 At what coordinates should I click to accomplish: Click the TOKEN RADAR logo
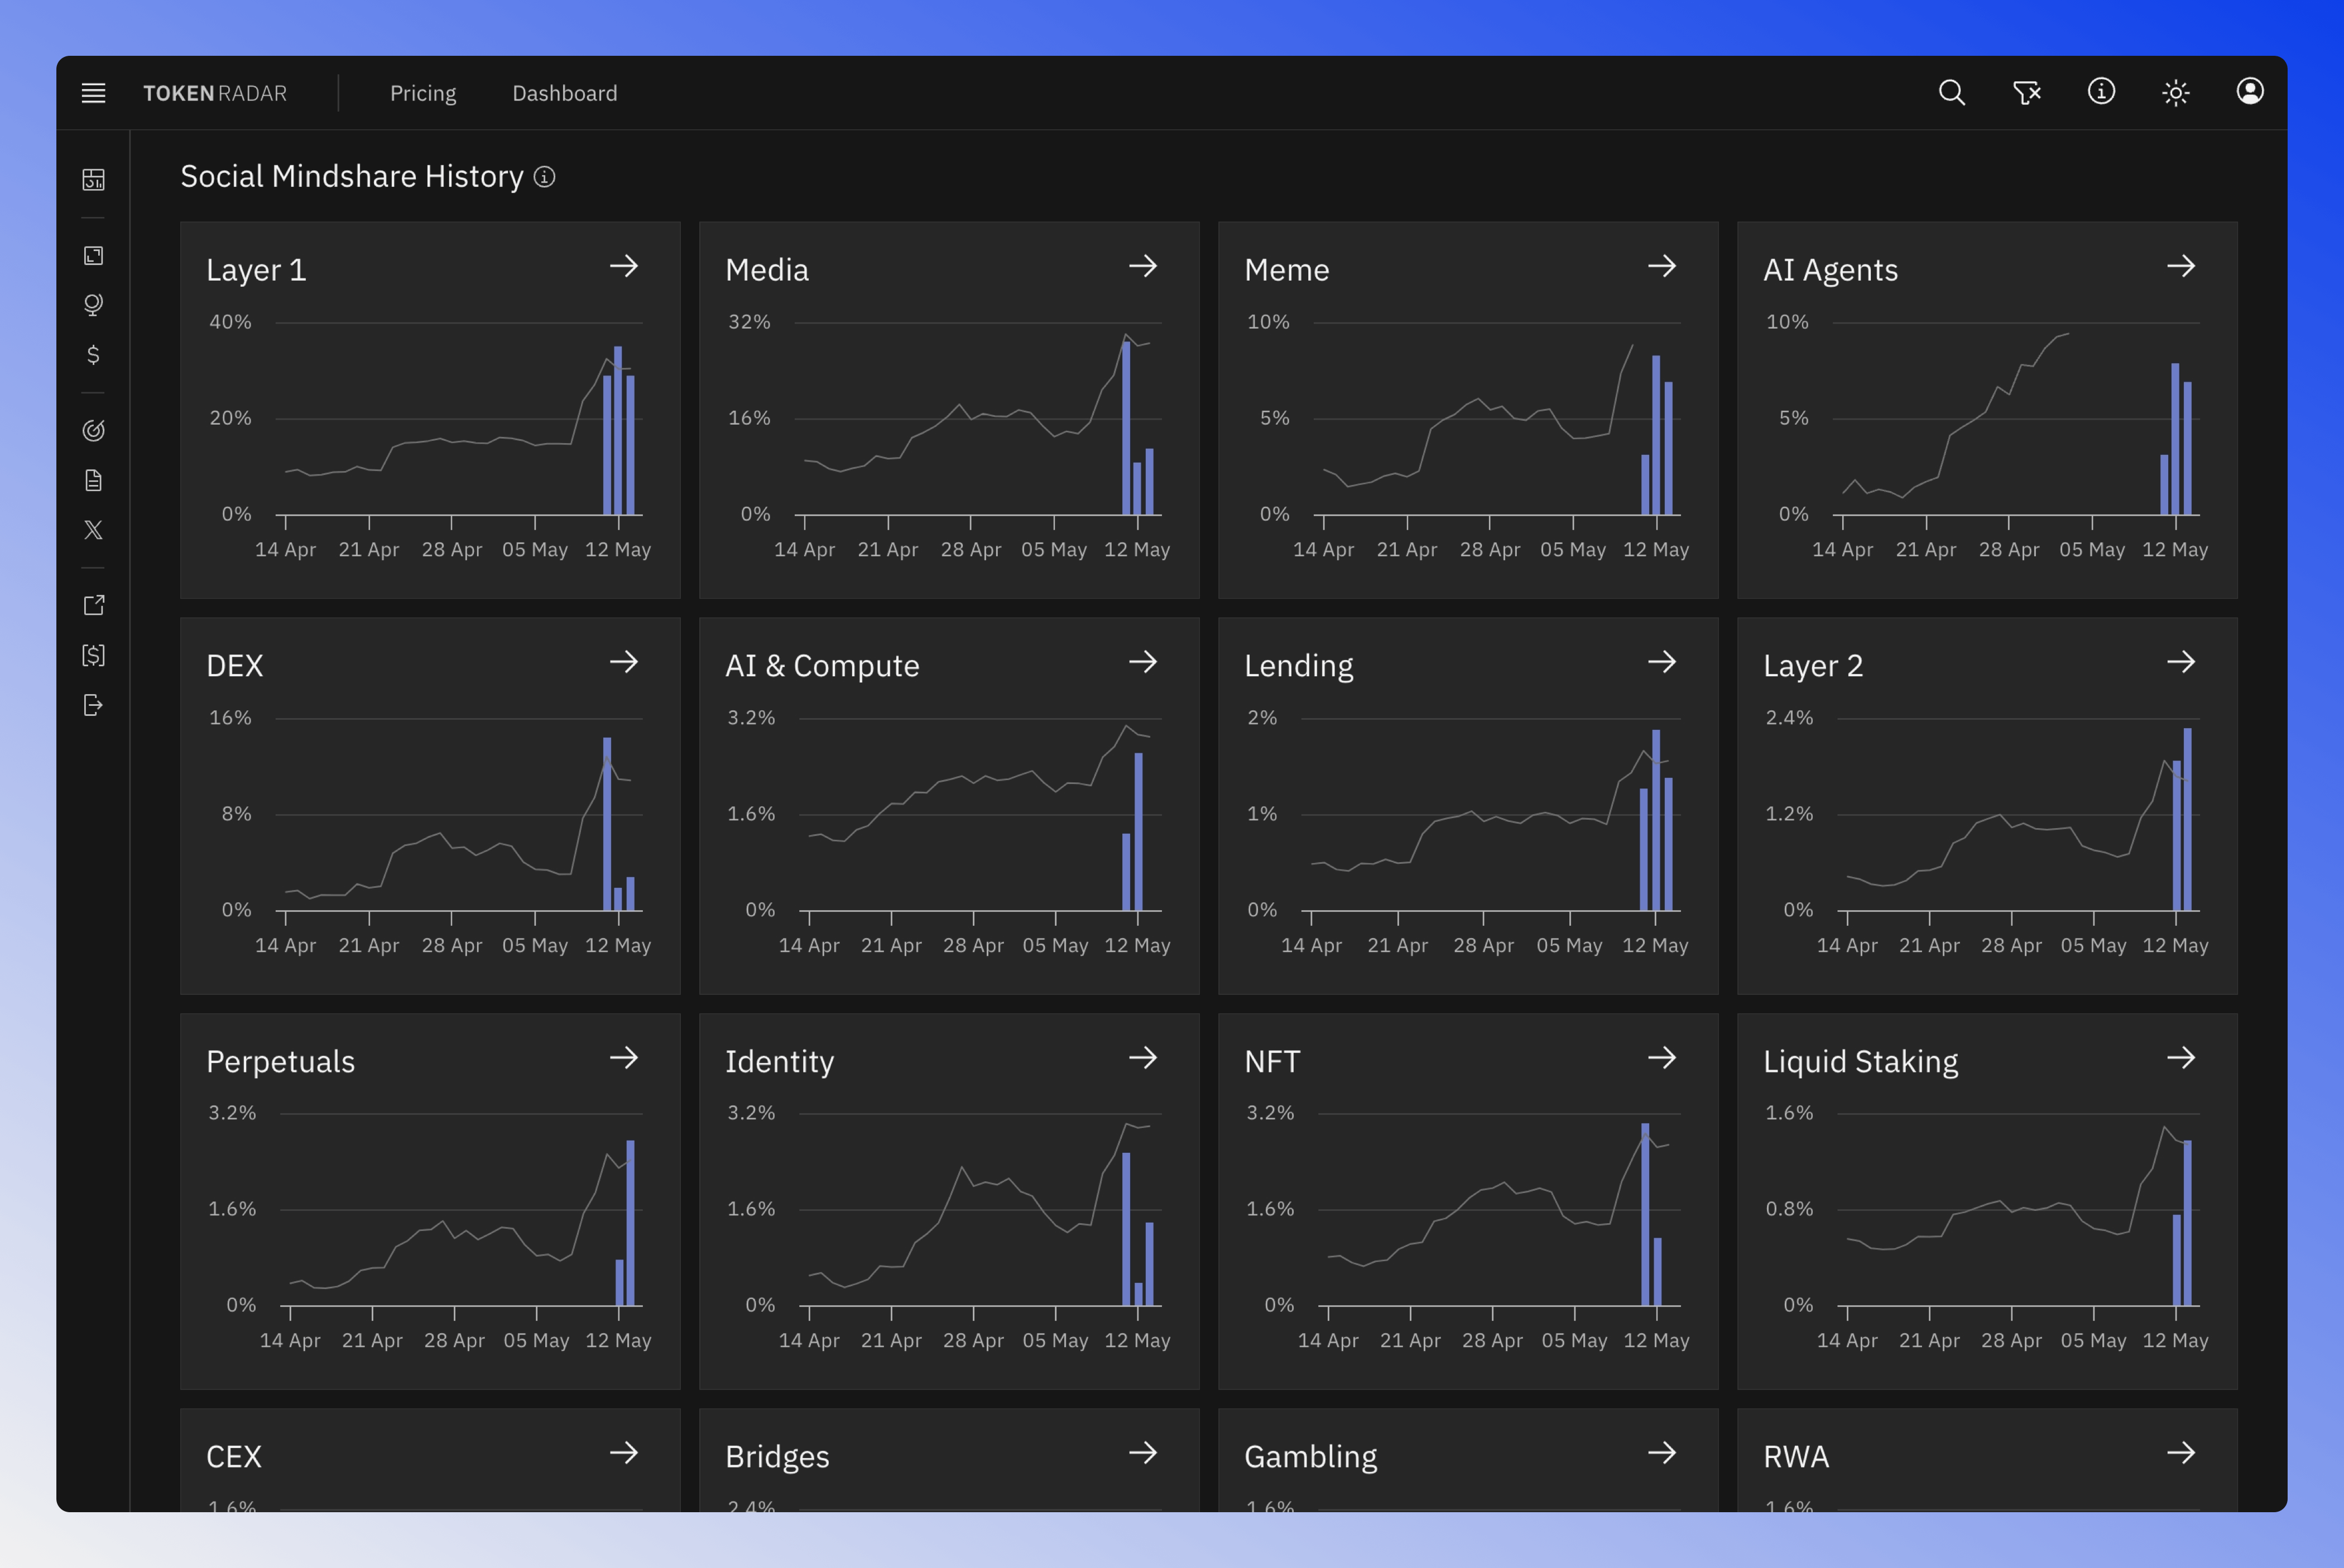tap(215, 93)
